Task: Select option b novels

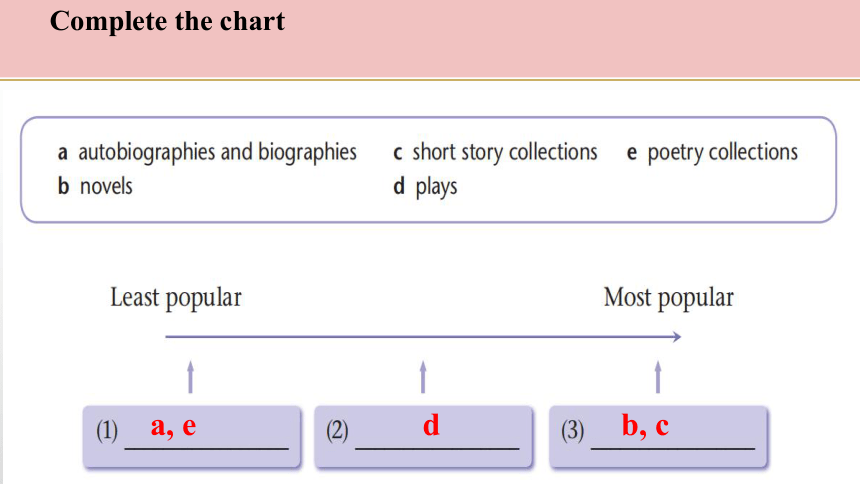Action: (95, 187)
